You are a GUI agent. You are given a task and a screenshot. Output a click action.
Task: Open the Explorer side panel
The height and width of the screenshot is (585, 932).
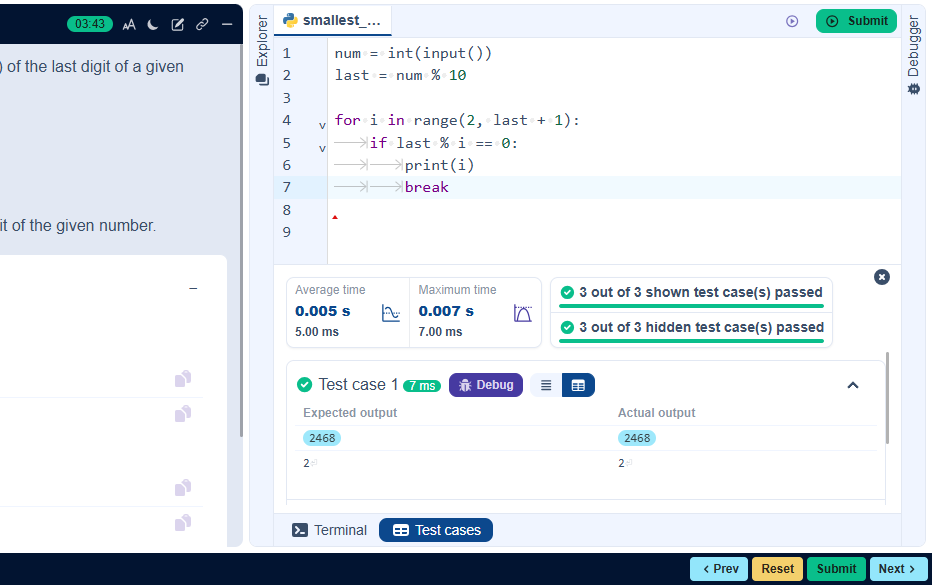point(262,50)
